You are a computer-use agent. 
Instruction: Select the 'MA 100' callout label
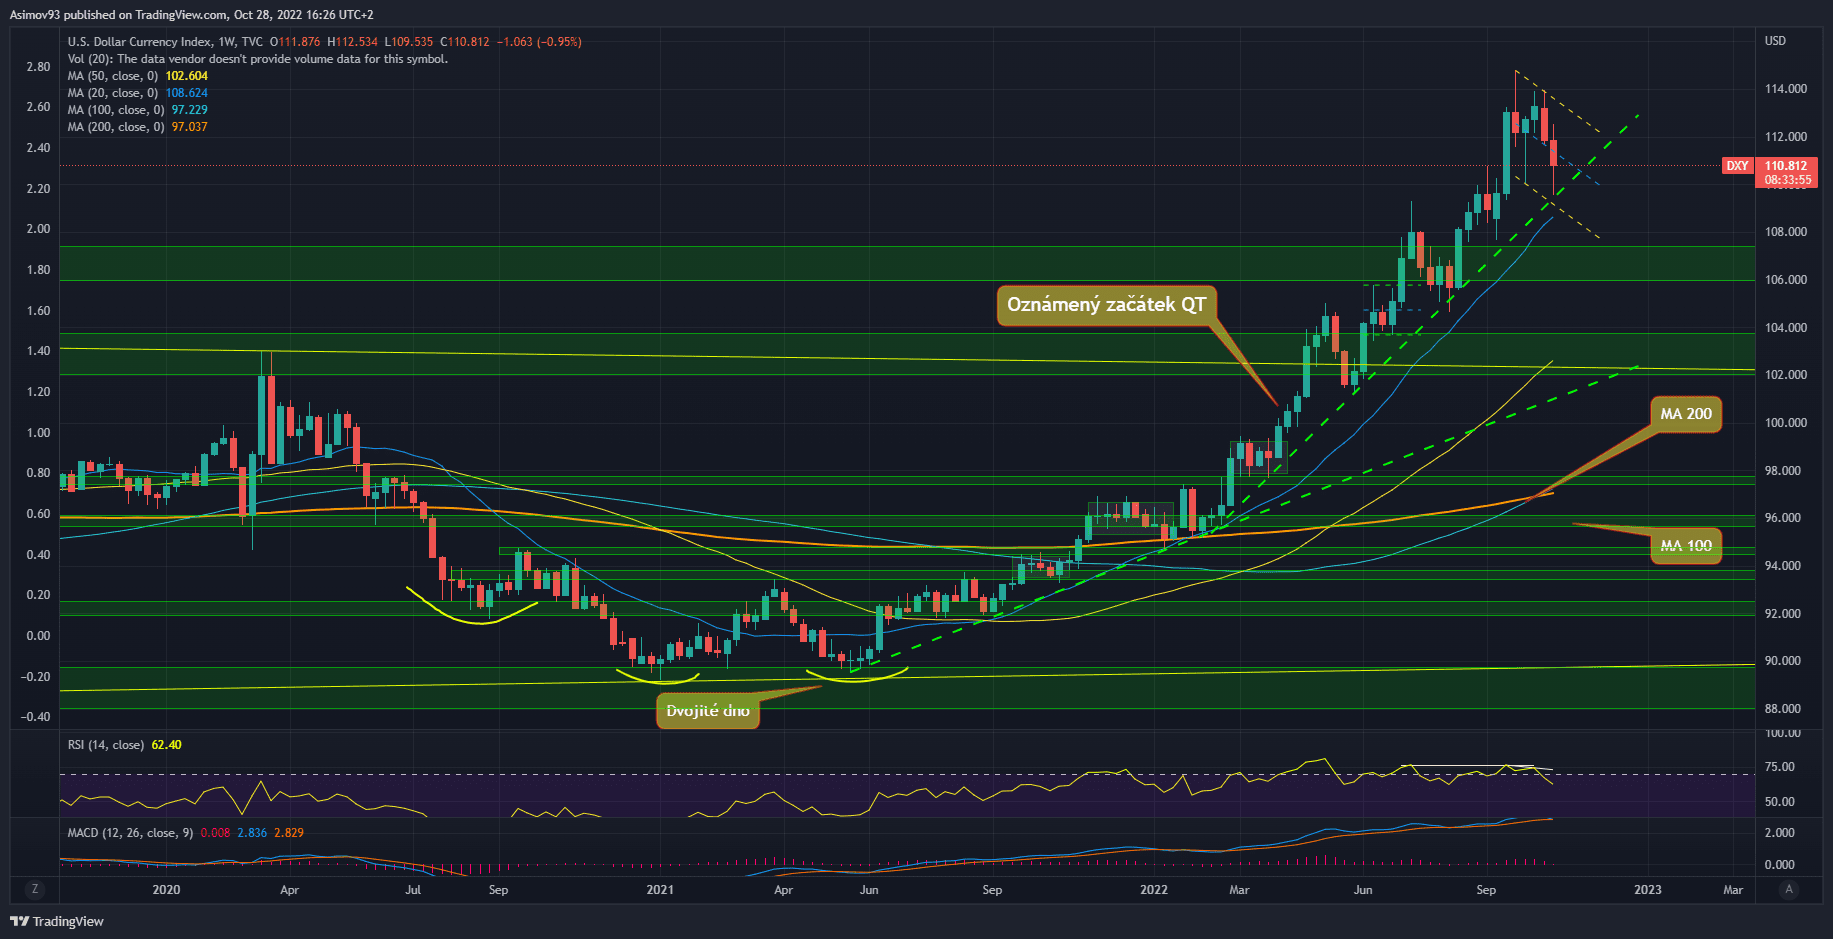(x=1685, y=546)
